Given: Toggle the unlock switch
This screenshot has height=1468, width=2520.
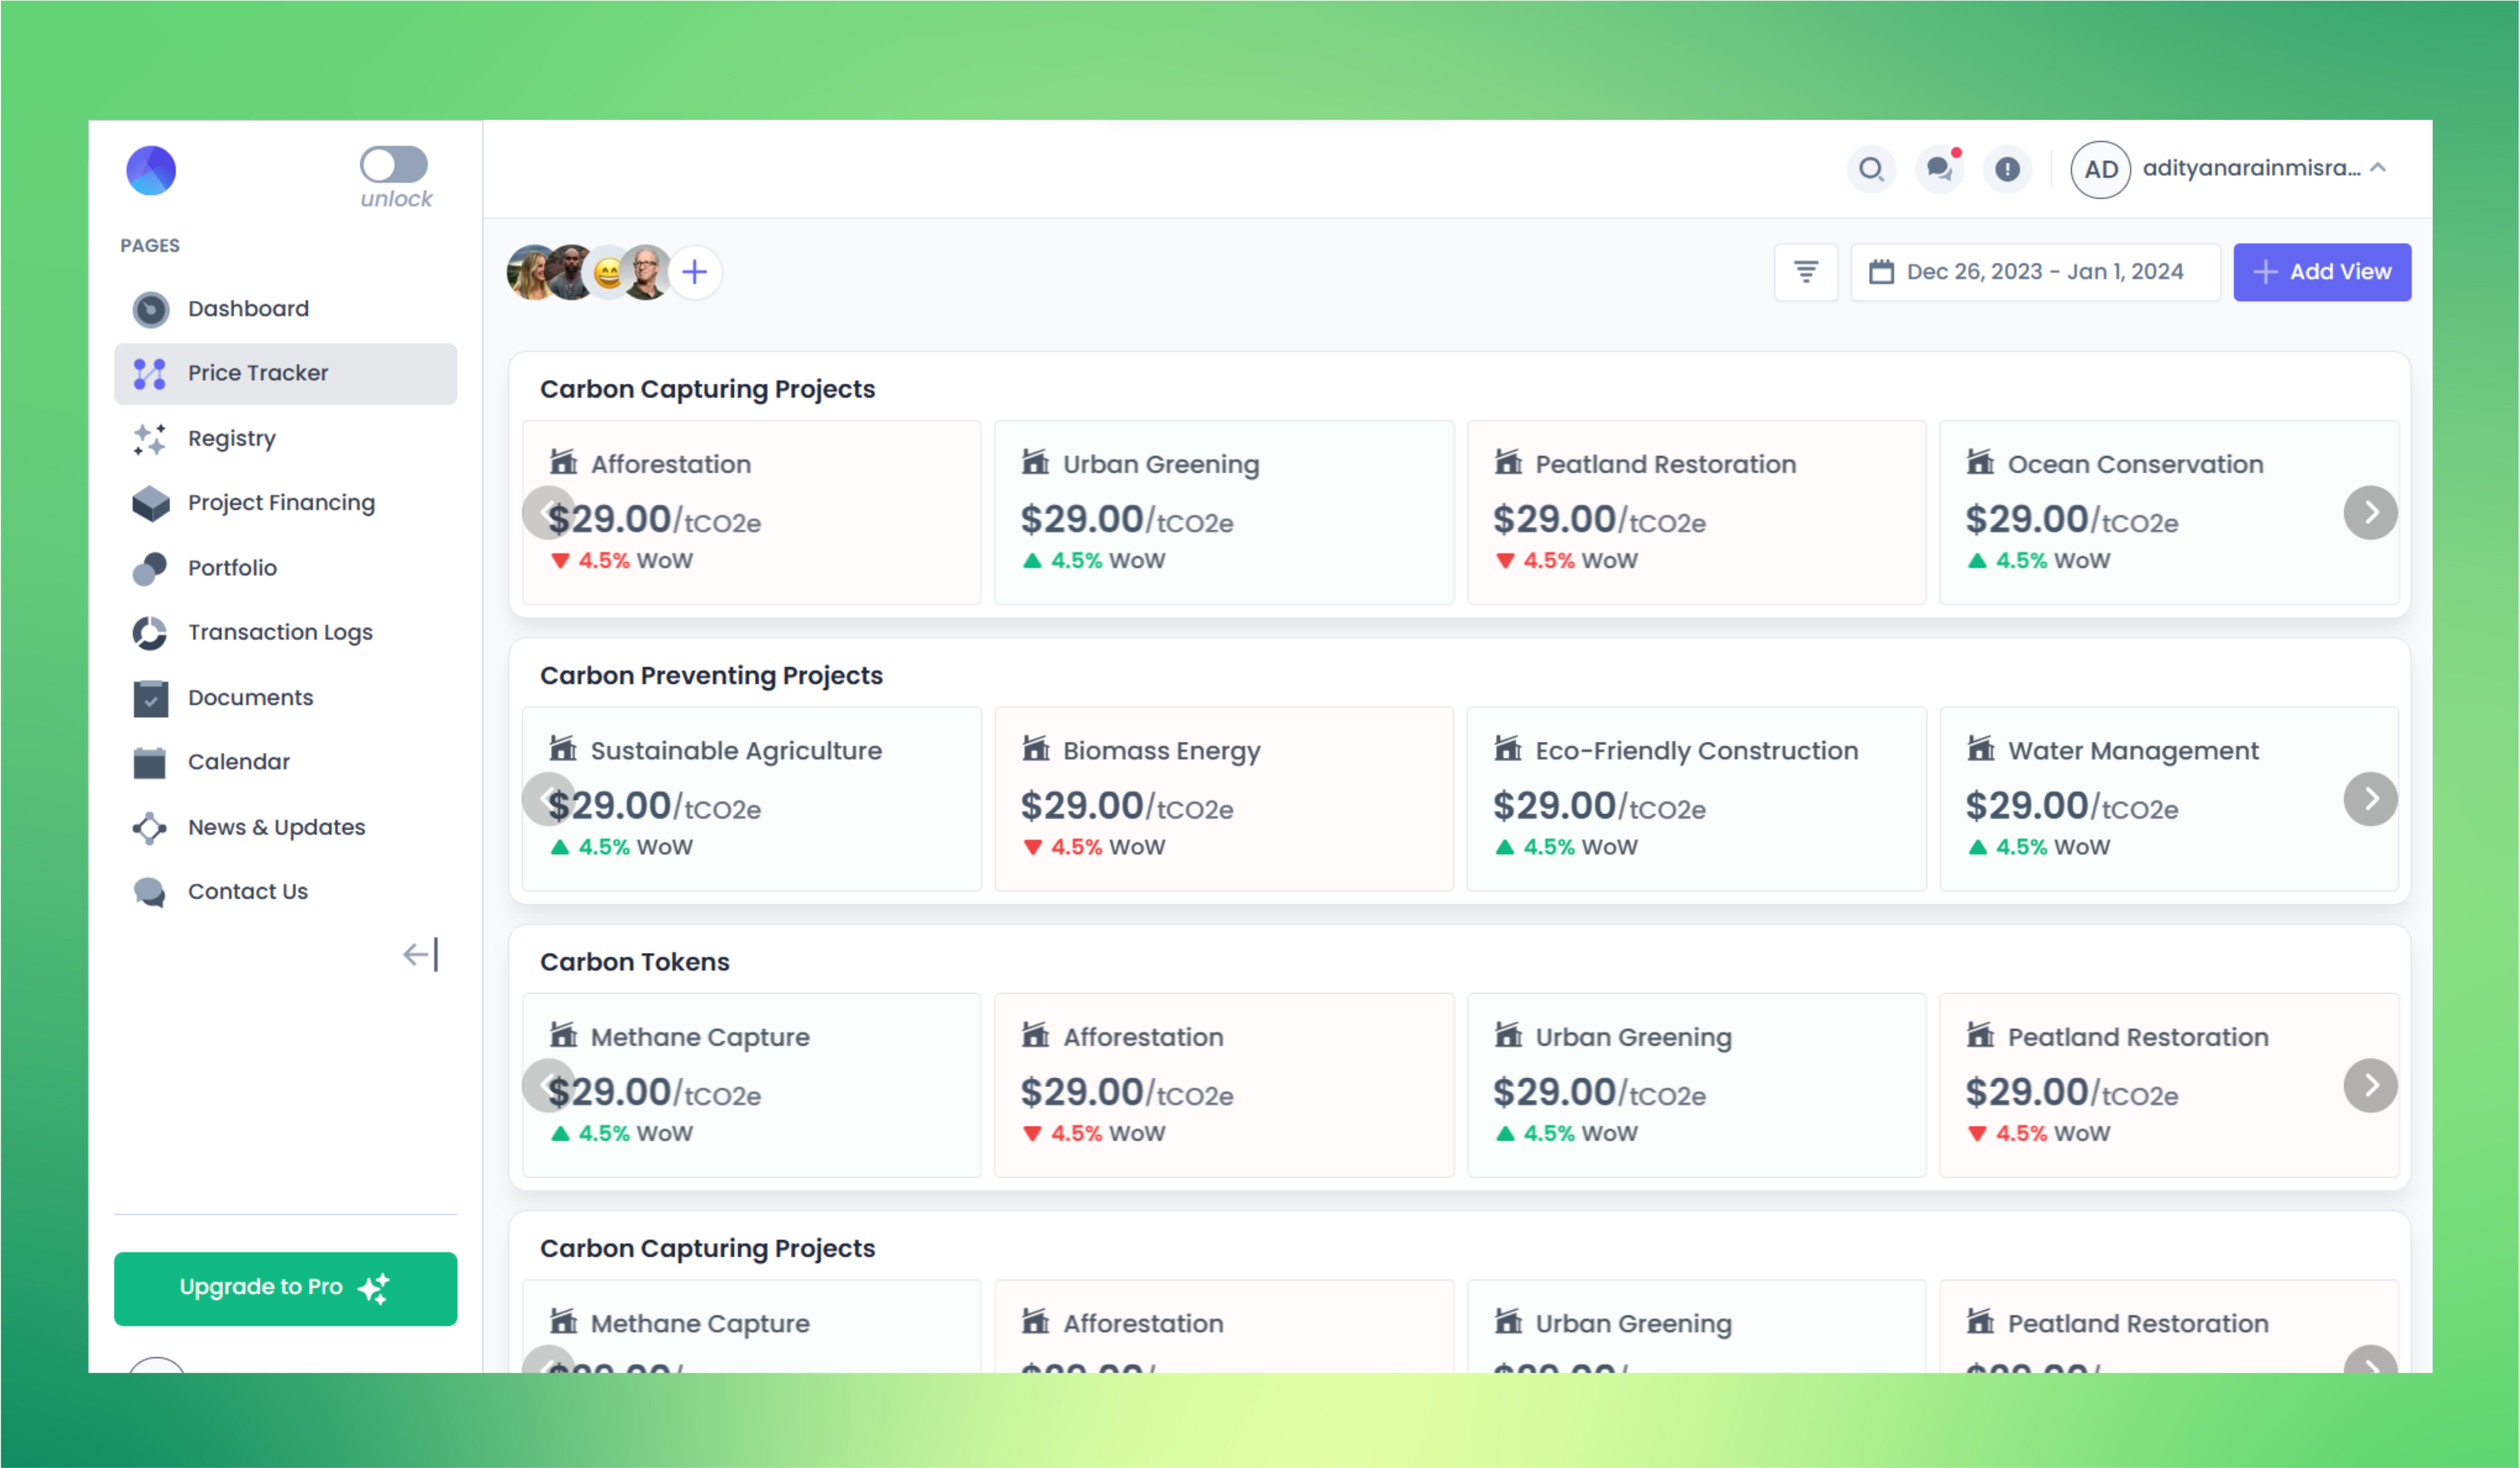Looking at the screenshot, I should click(x=394, y=165).
